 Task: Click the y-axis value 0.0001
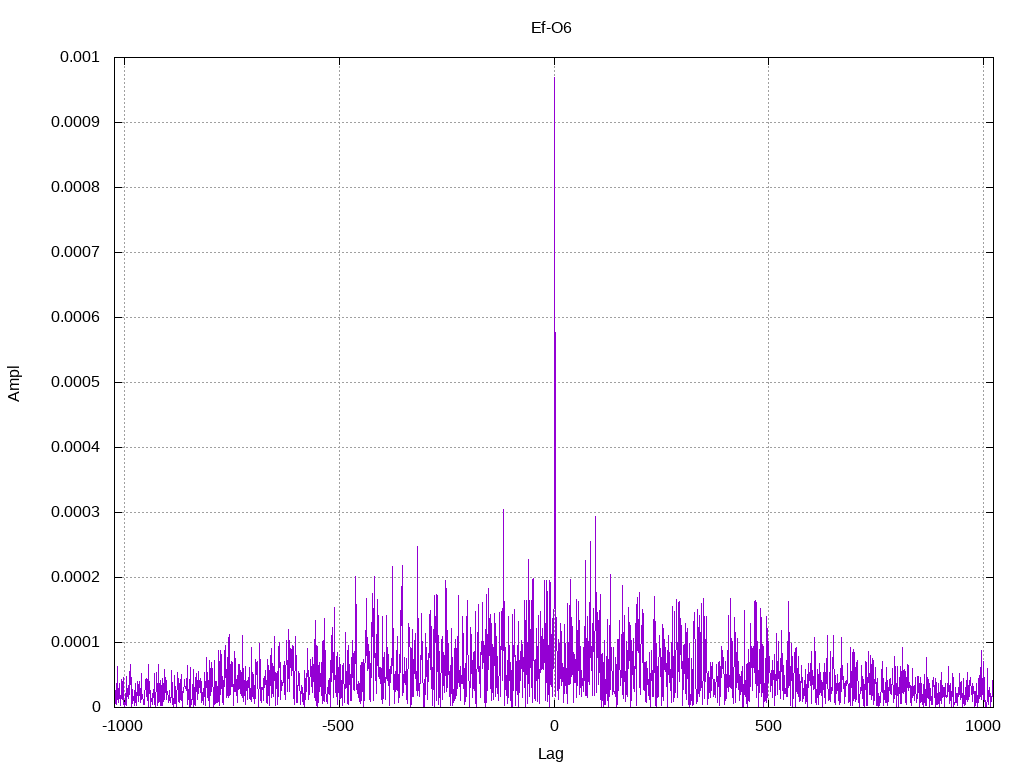76,642
